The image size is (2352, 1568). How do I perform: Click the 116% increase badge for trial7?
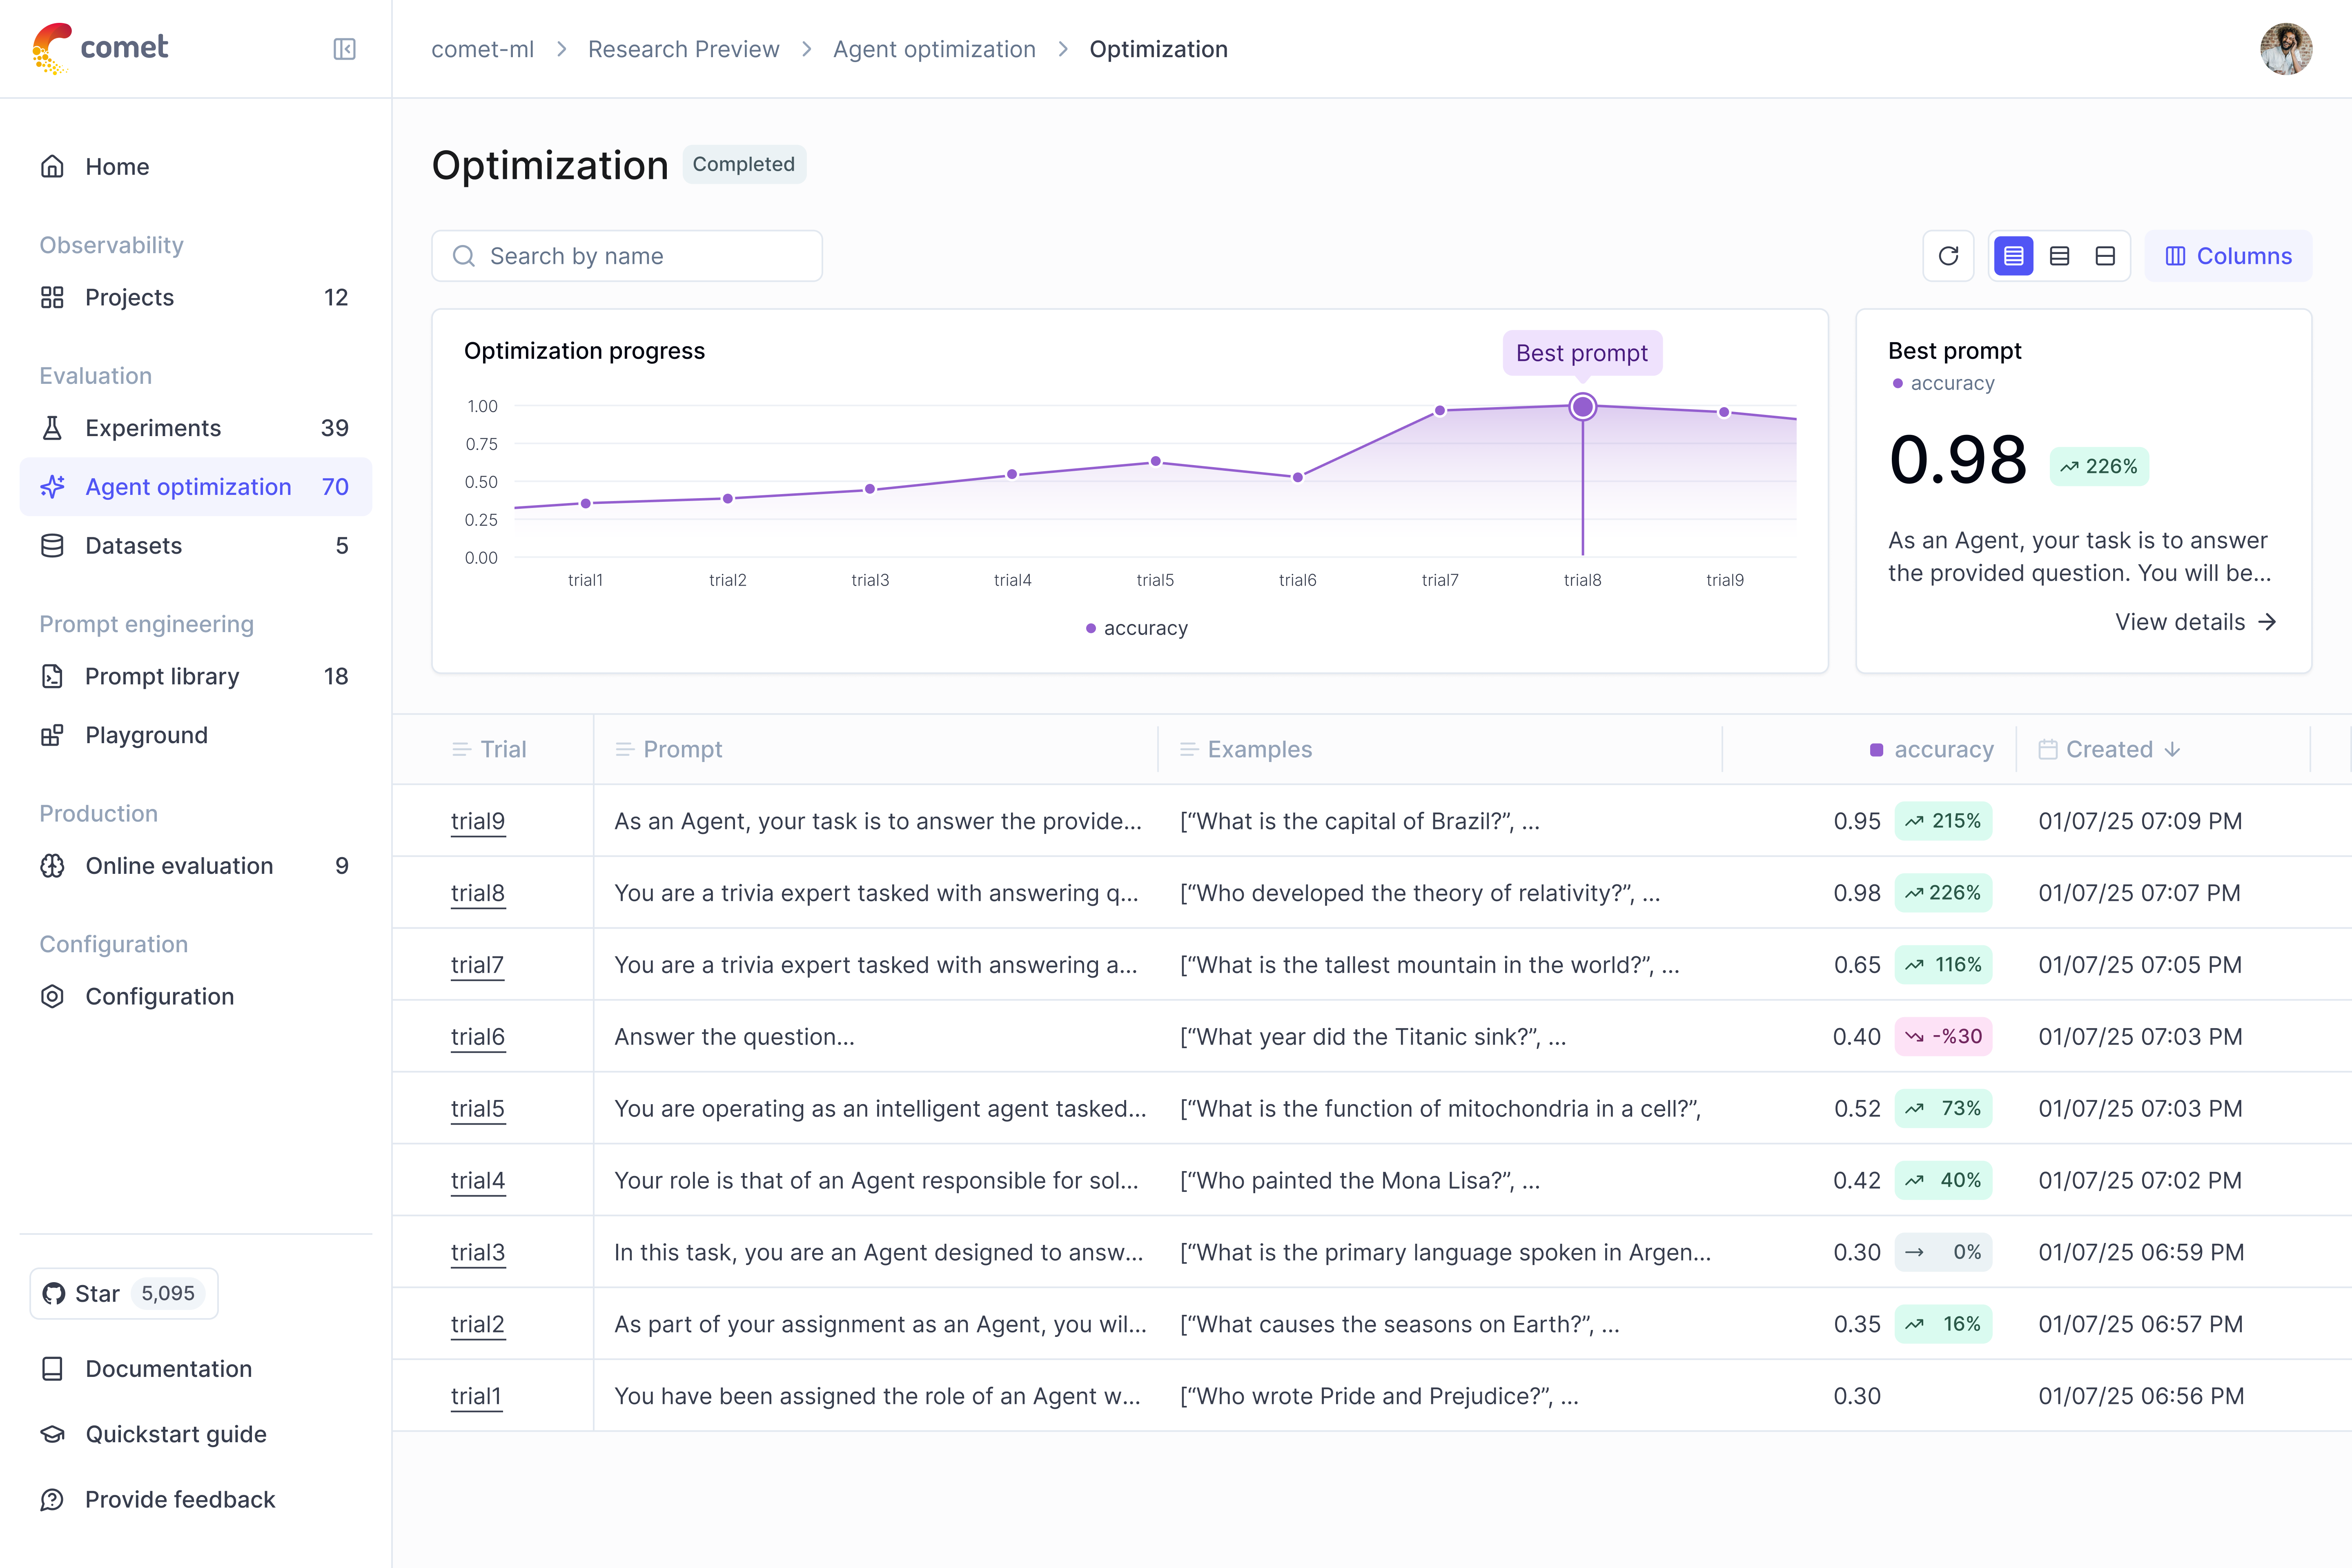[1943, 965]
